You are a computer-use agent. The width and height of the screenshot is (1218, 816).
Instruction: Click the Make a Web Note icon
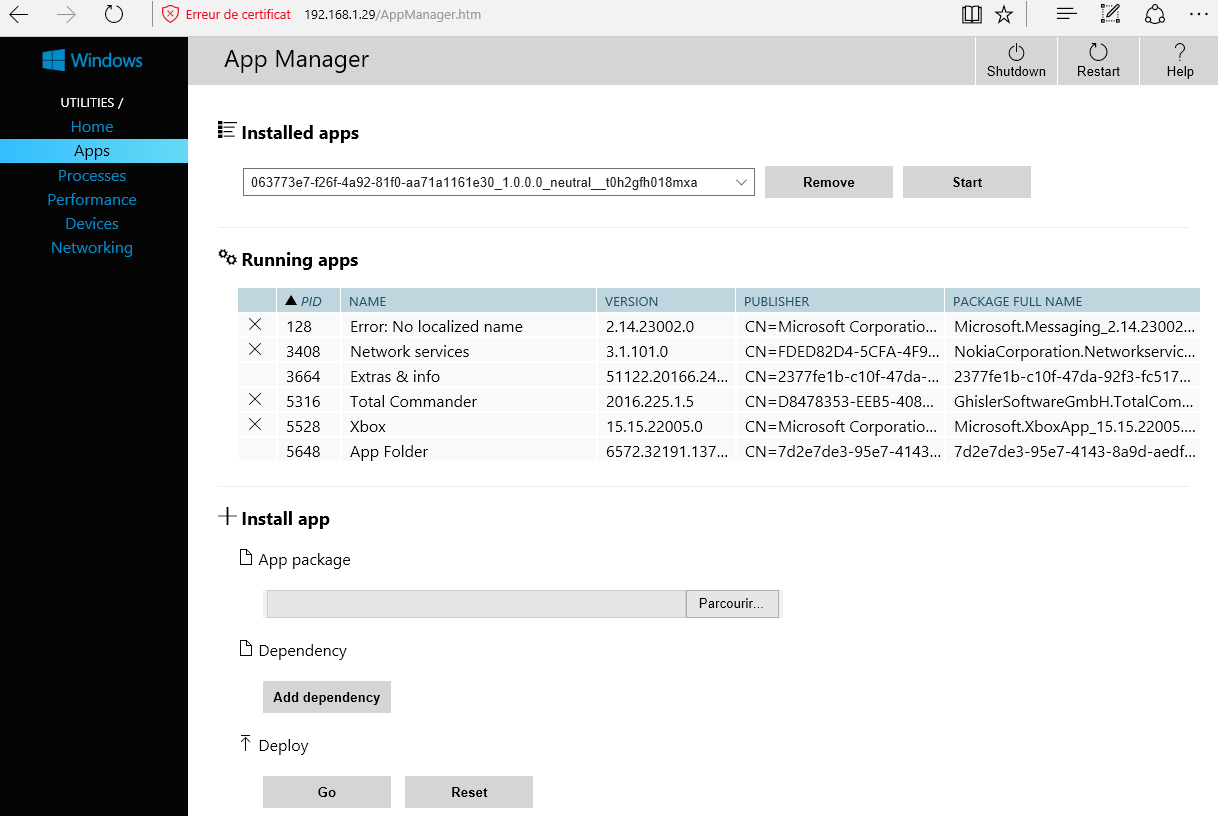1110,14
